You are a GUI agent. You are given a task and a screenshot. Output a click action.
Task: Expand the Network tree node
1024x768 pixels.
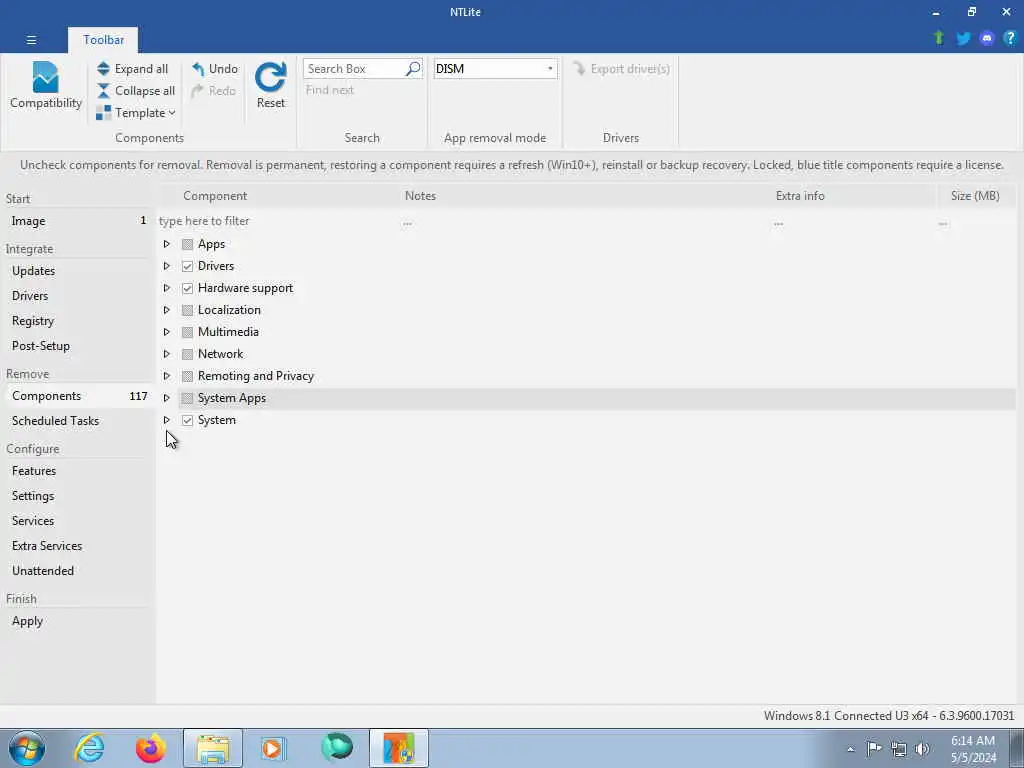167,354
